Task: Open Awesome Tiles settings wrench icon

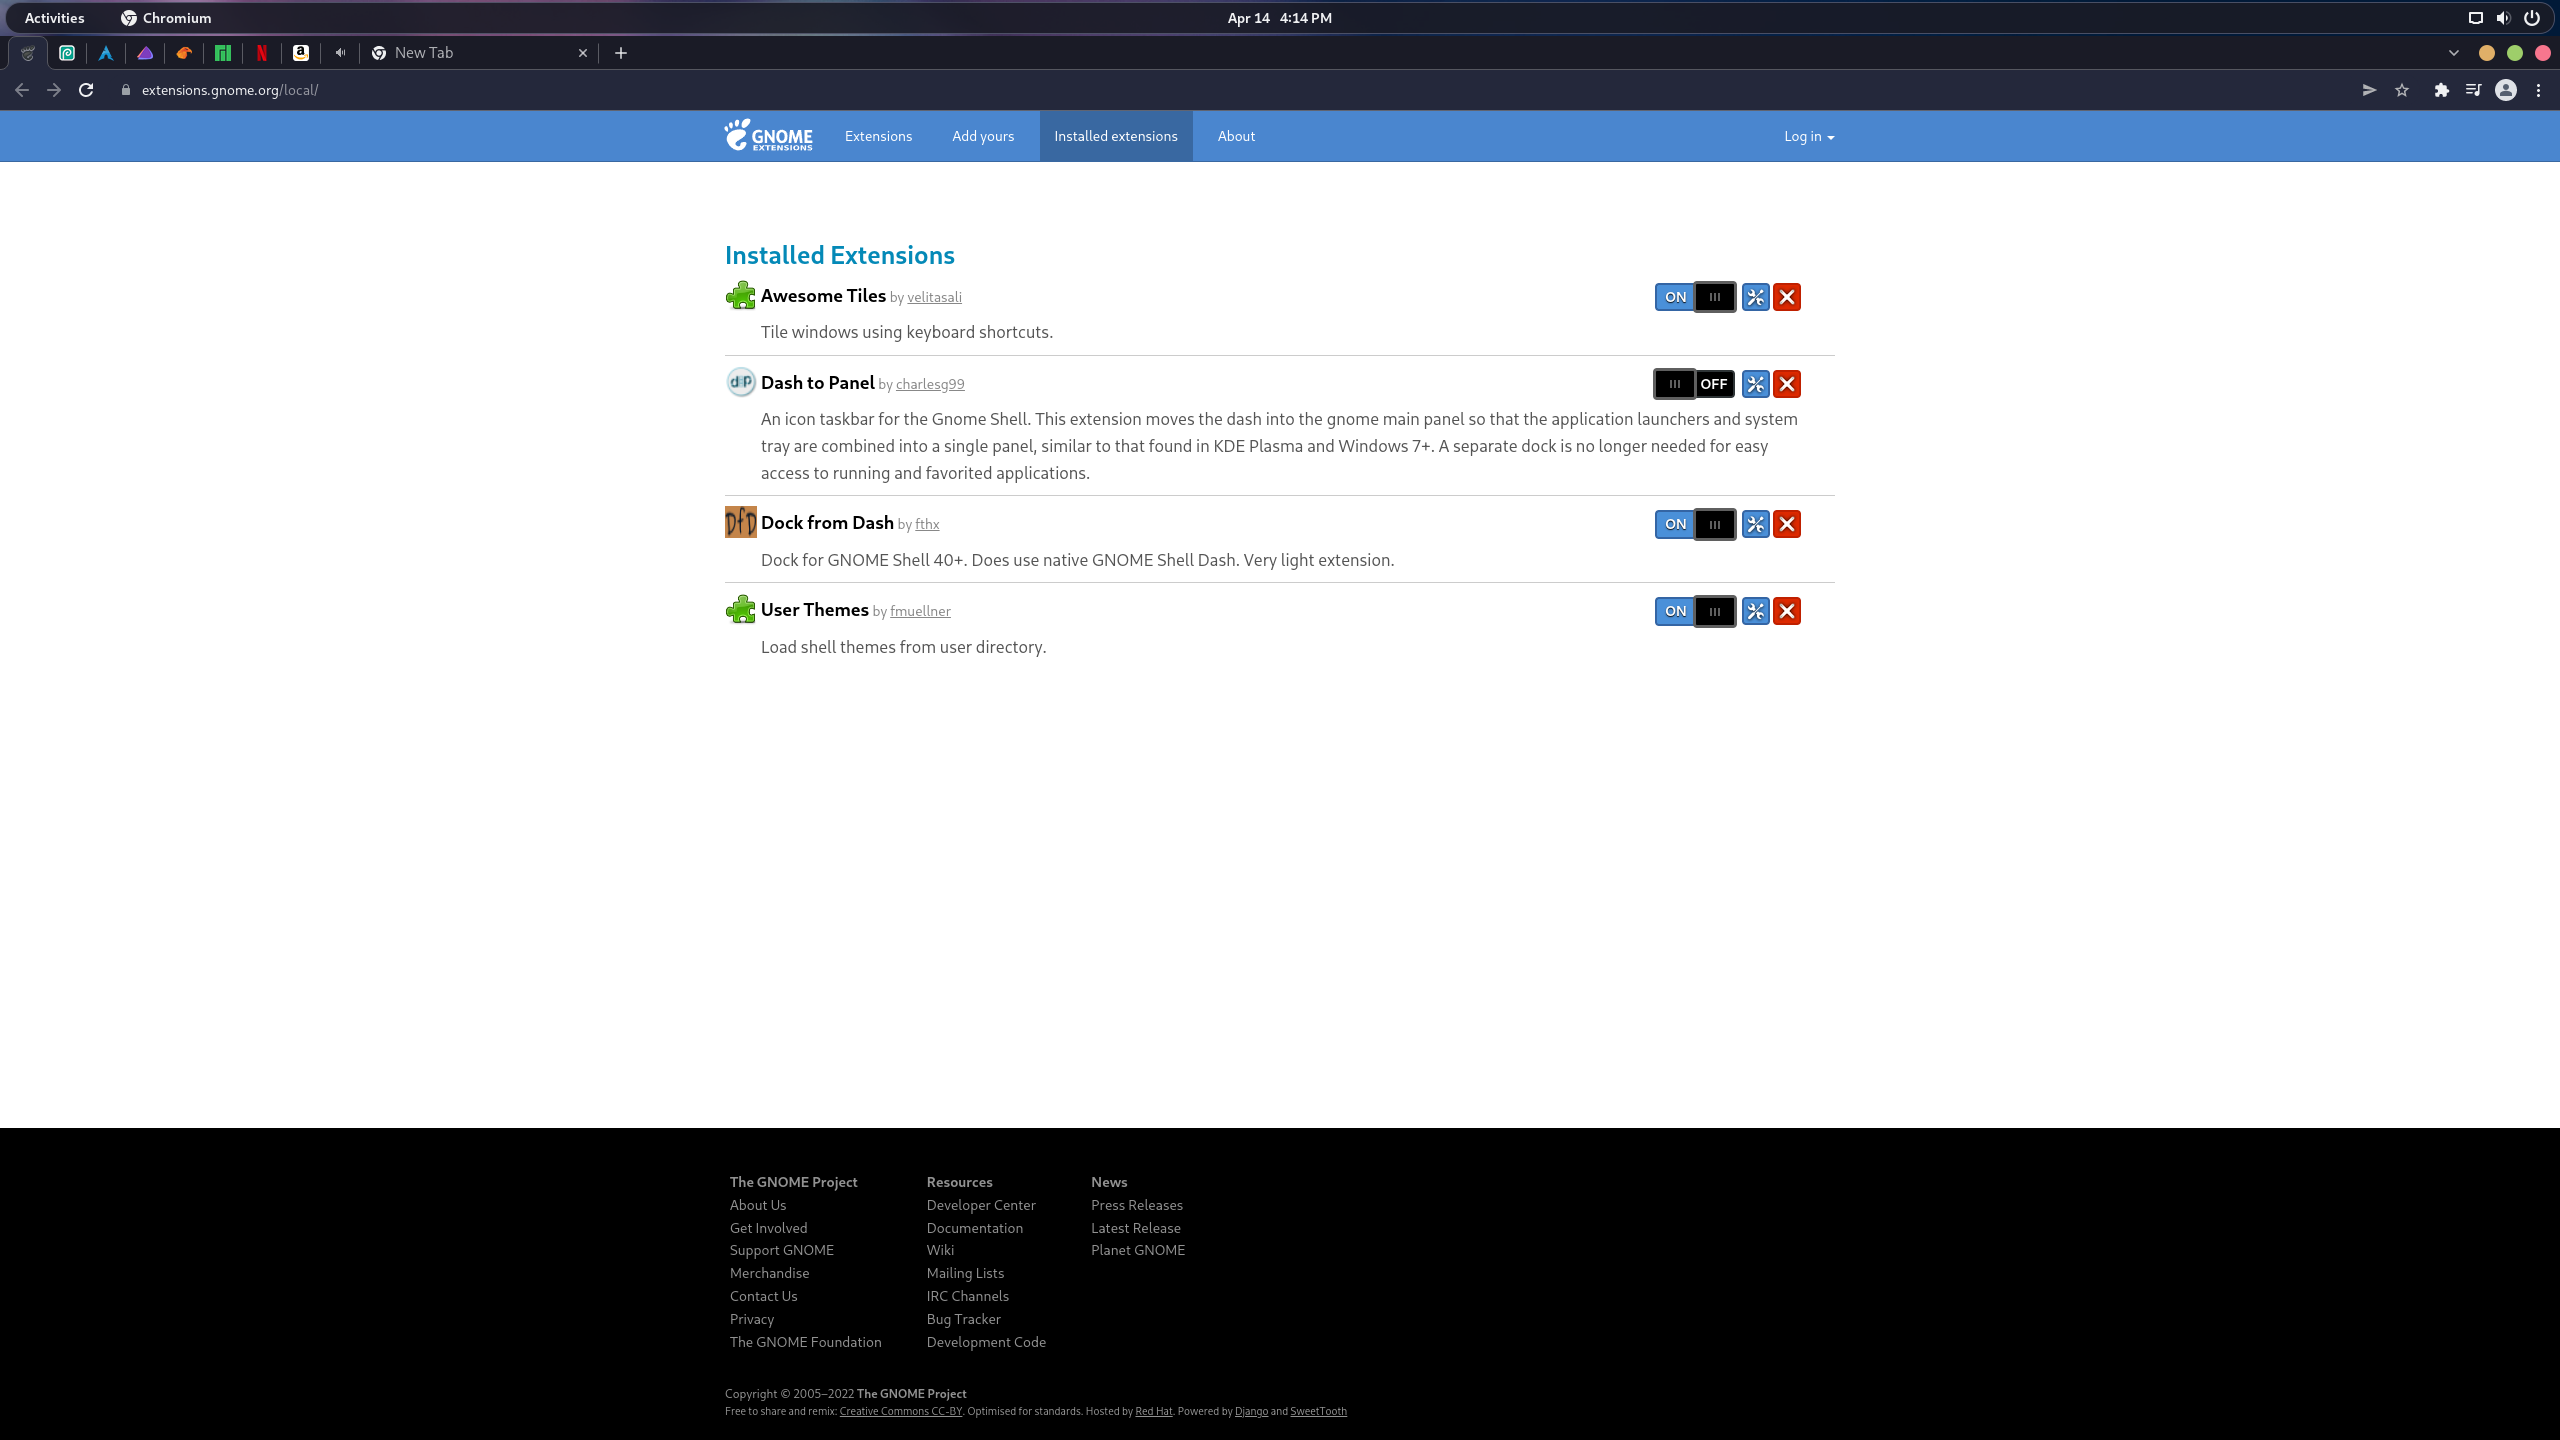Action: pyautogui.click(x=1755, y=297)
